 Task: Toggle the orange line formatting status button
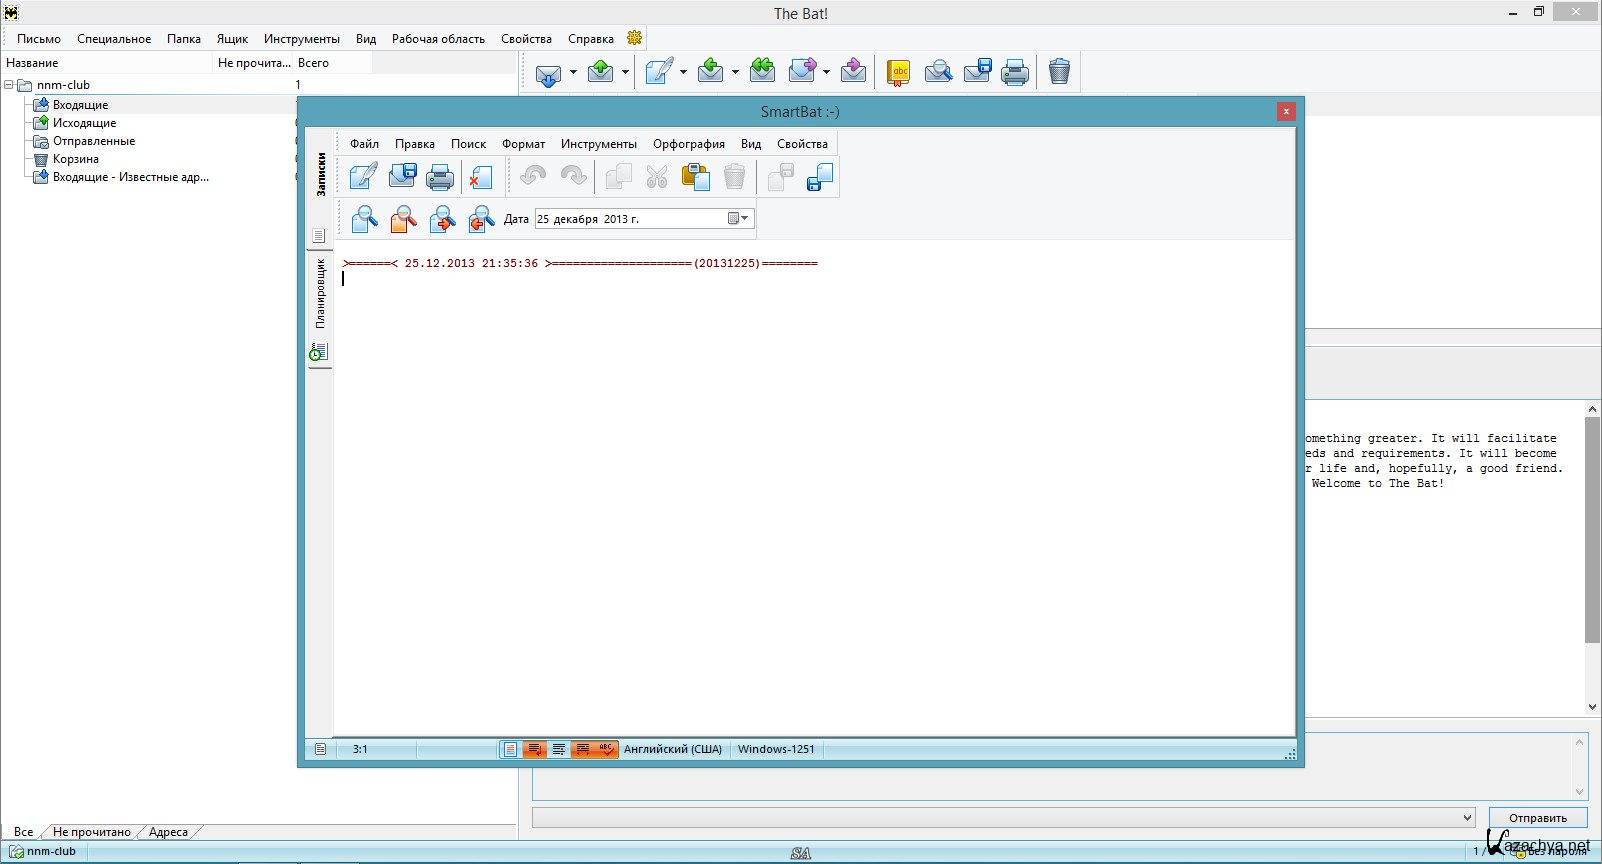click(x=583, y=749)
